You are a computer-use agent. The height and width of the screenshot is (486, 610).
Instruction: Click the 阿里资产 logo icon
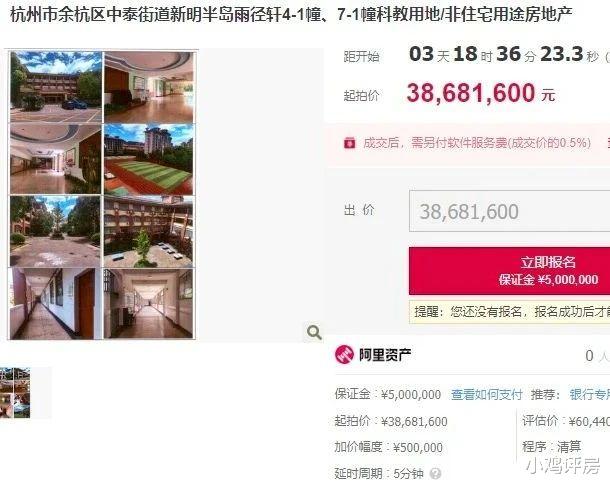pos(344,354)
